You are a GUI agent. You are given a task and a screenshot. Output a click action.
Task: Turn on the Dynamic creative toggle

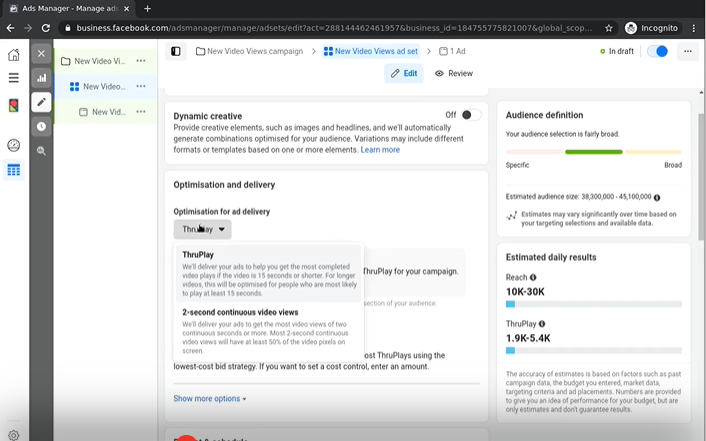(471, 115)
